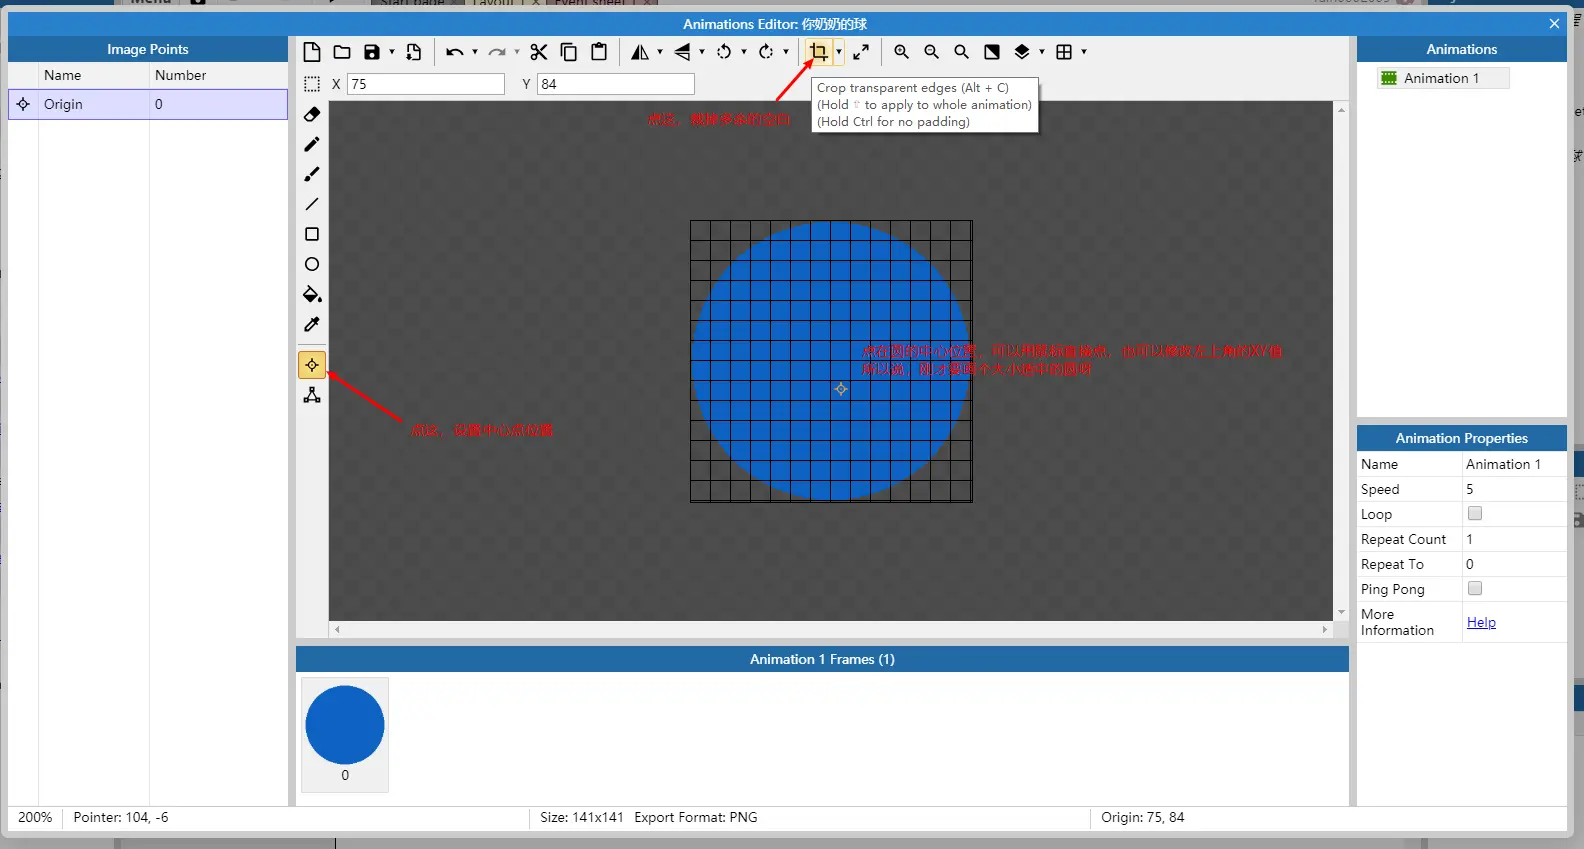This screenshot has height=849, width=1584.
Task: Click the canvas vertical scrollbar down arrow
Action: pos(1341,612)
